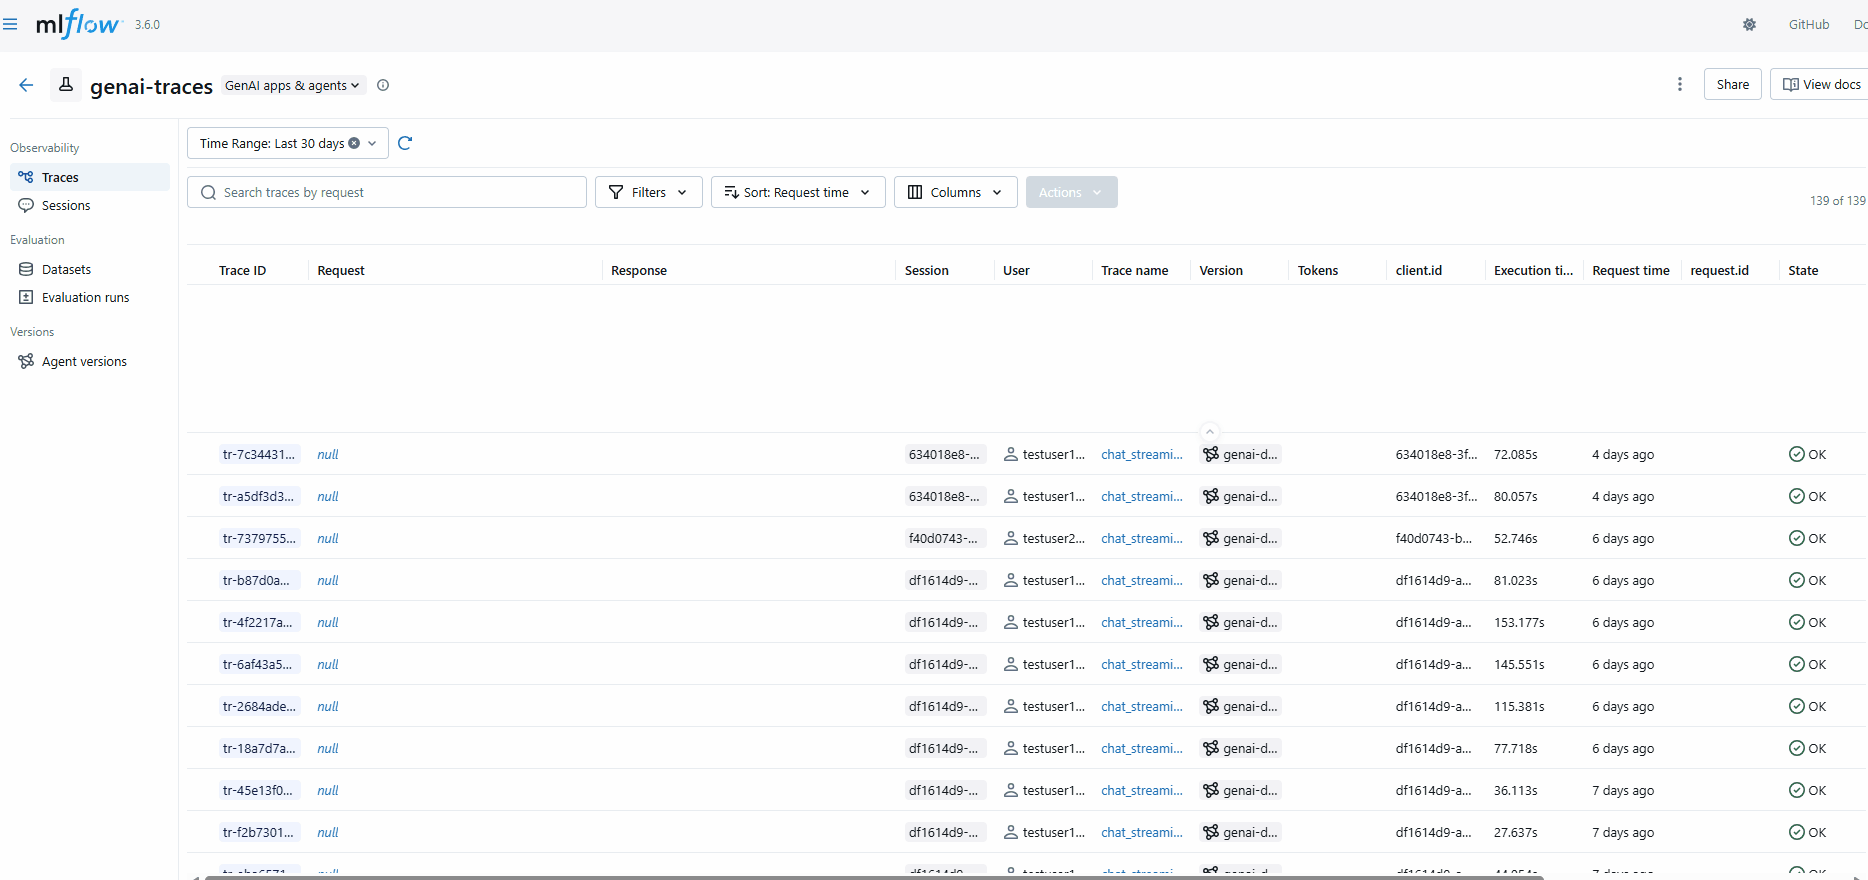Click the OK status icon for tr-7c34431
This screenshot has width=1868, height=880.
click(x=1796, y=454)
